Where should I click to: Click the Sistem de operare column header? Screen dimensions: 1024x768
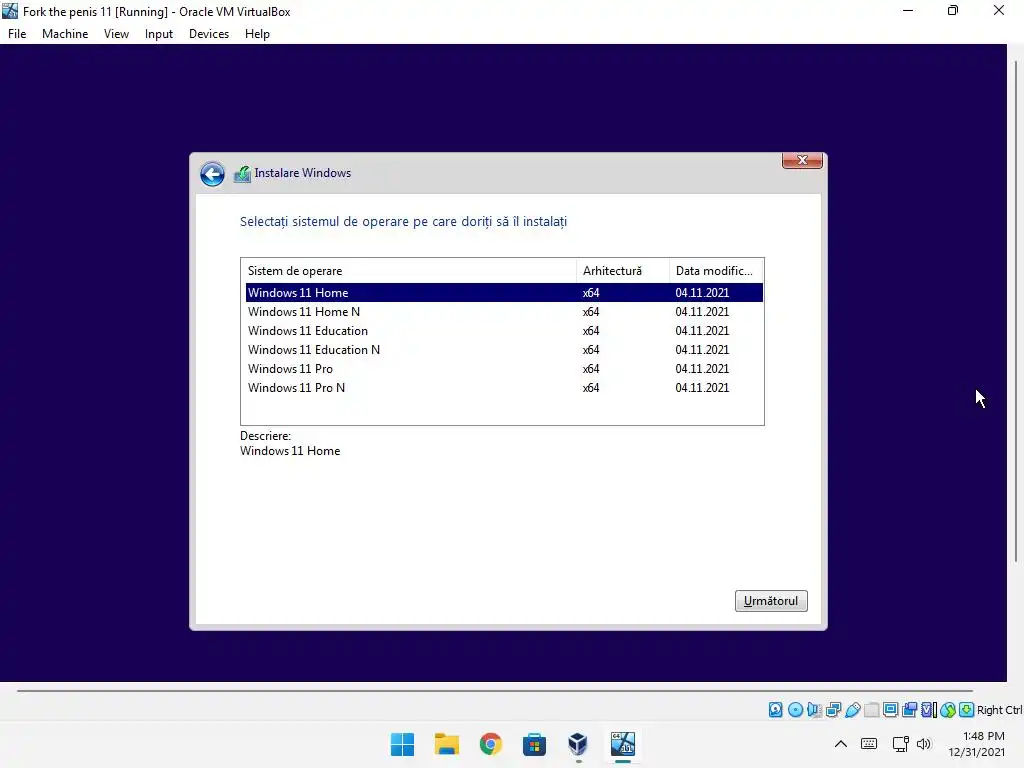tap(409, 270)
